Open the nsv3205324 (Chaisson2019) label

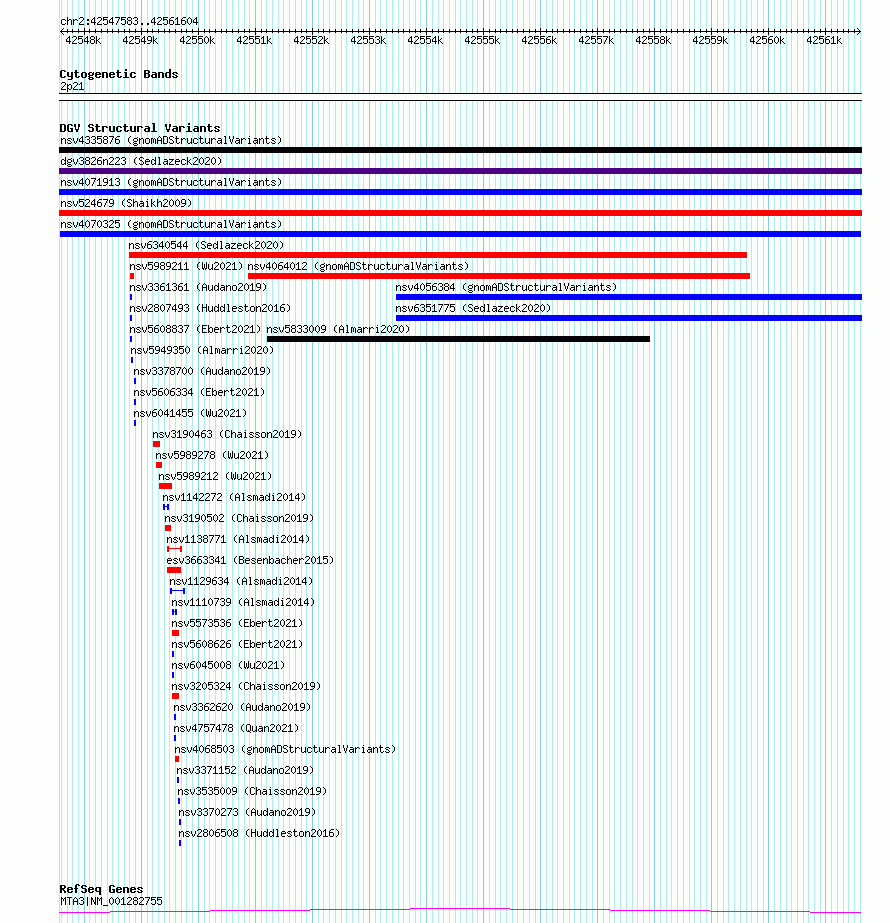(246, 686)
